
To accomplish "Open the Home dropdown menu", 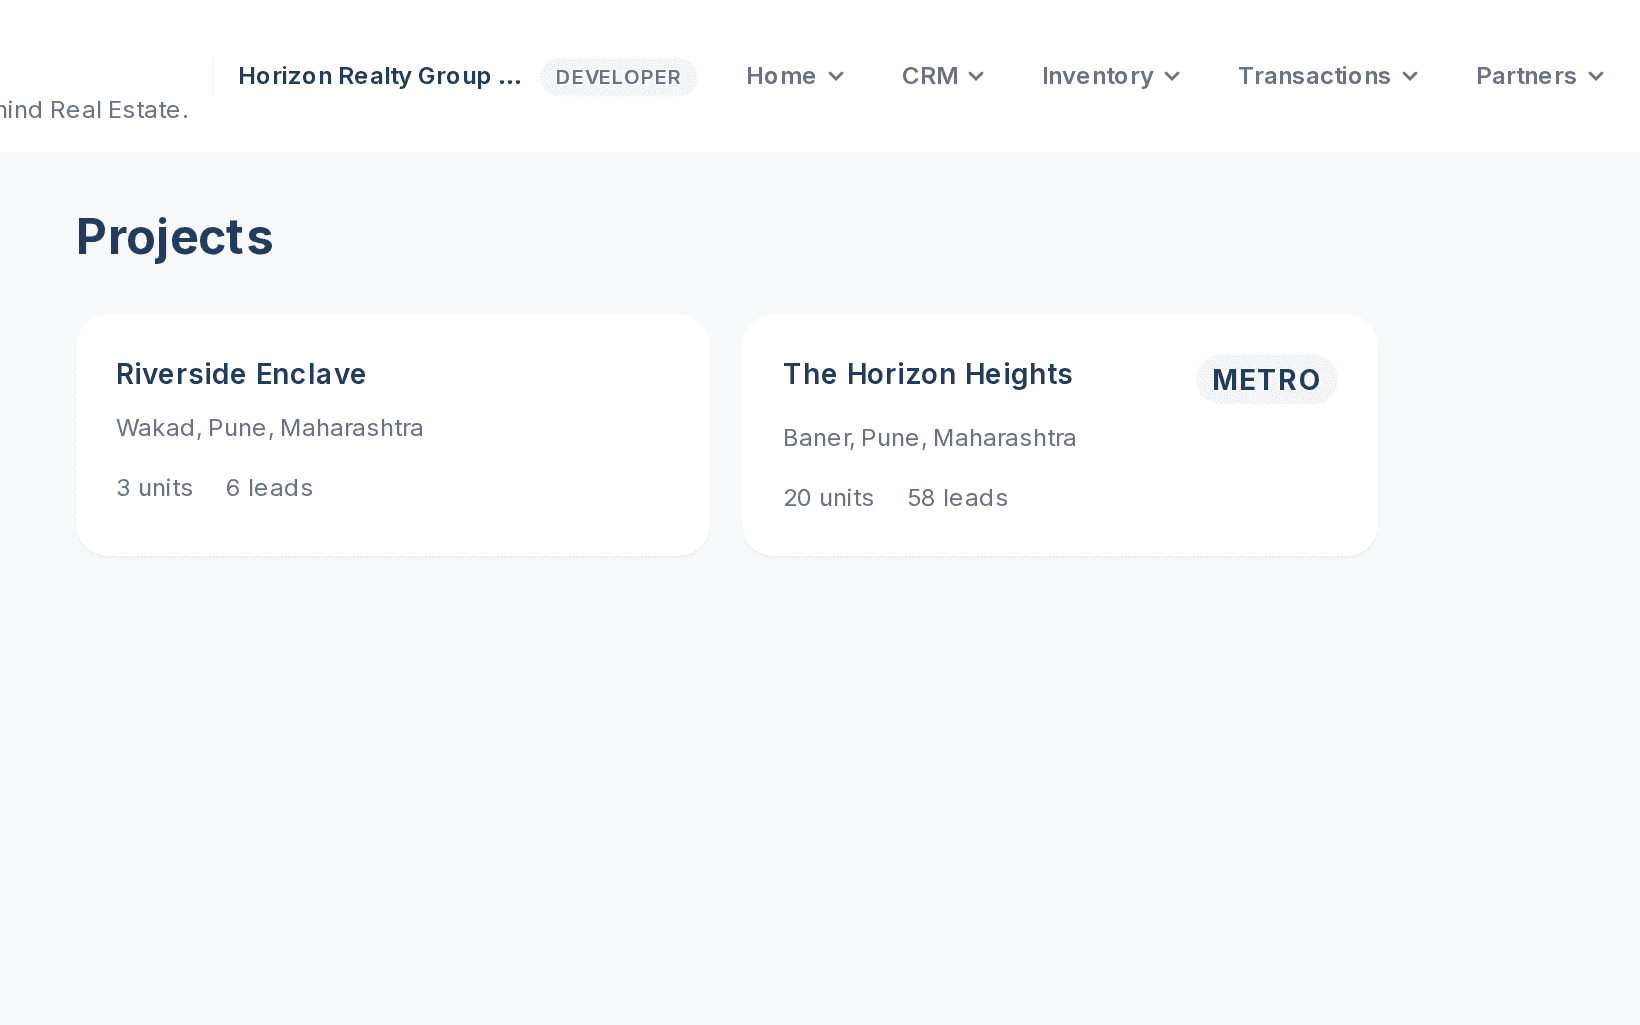I will pyautogui.click(x=795, y=76).
